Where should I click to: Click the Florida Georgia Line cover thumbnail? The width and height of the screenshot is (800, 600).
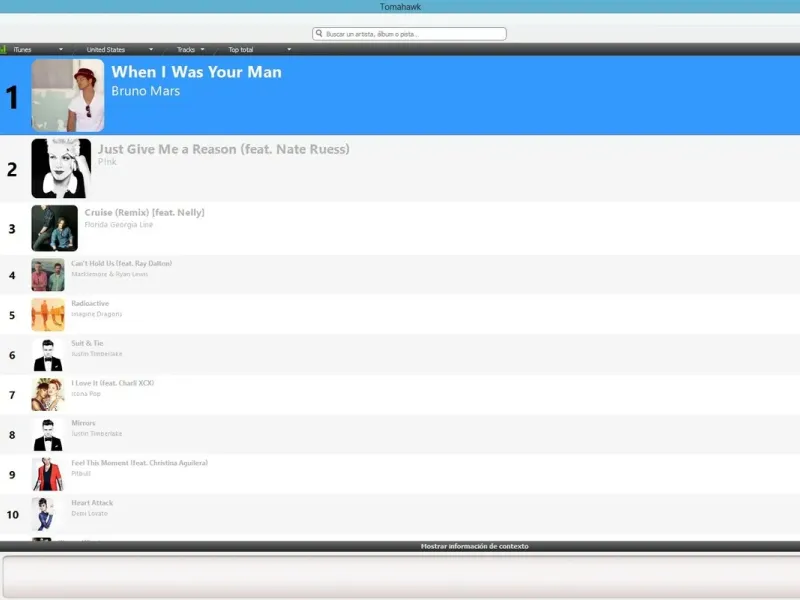[55, 228]
